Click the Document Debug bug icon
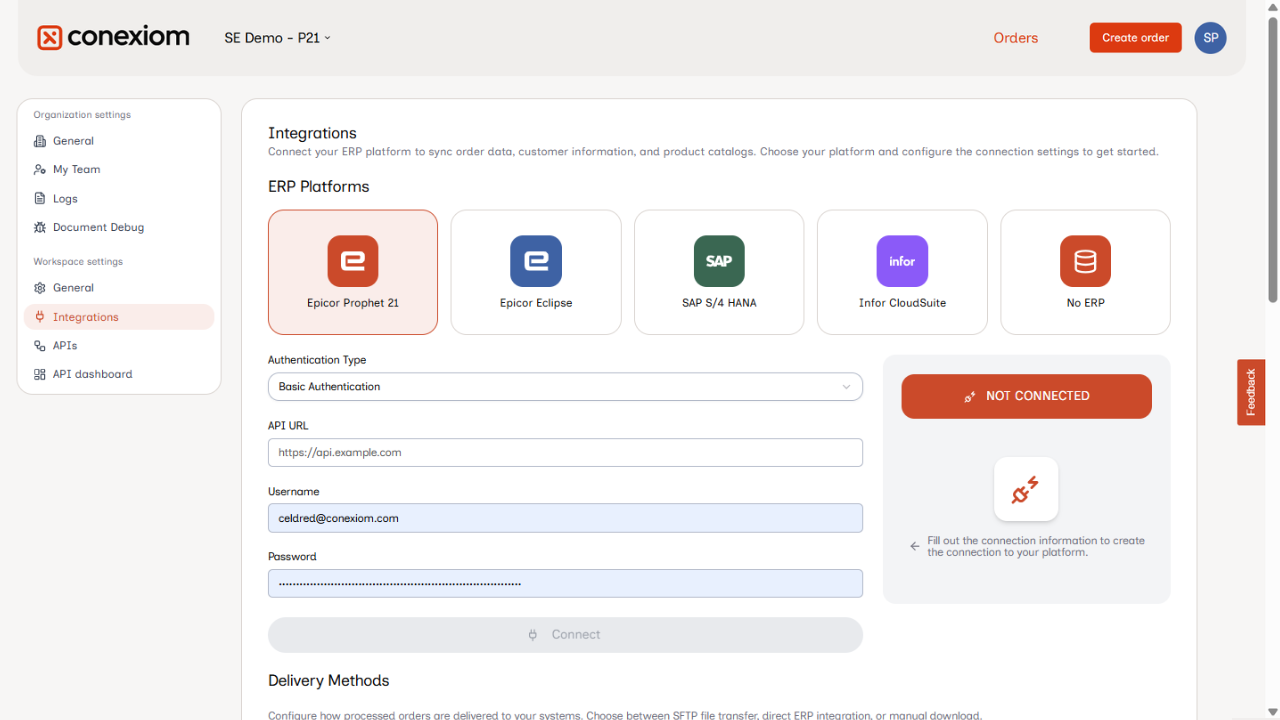Viewport: 1280px width, 720px height. [x=40, y=228]
